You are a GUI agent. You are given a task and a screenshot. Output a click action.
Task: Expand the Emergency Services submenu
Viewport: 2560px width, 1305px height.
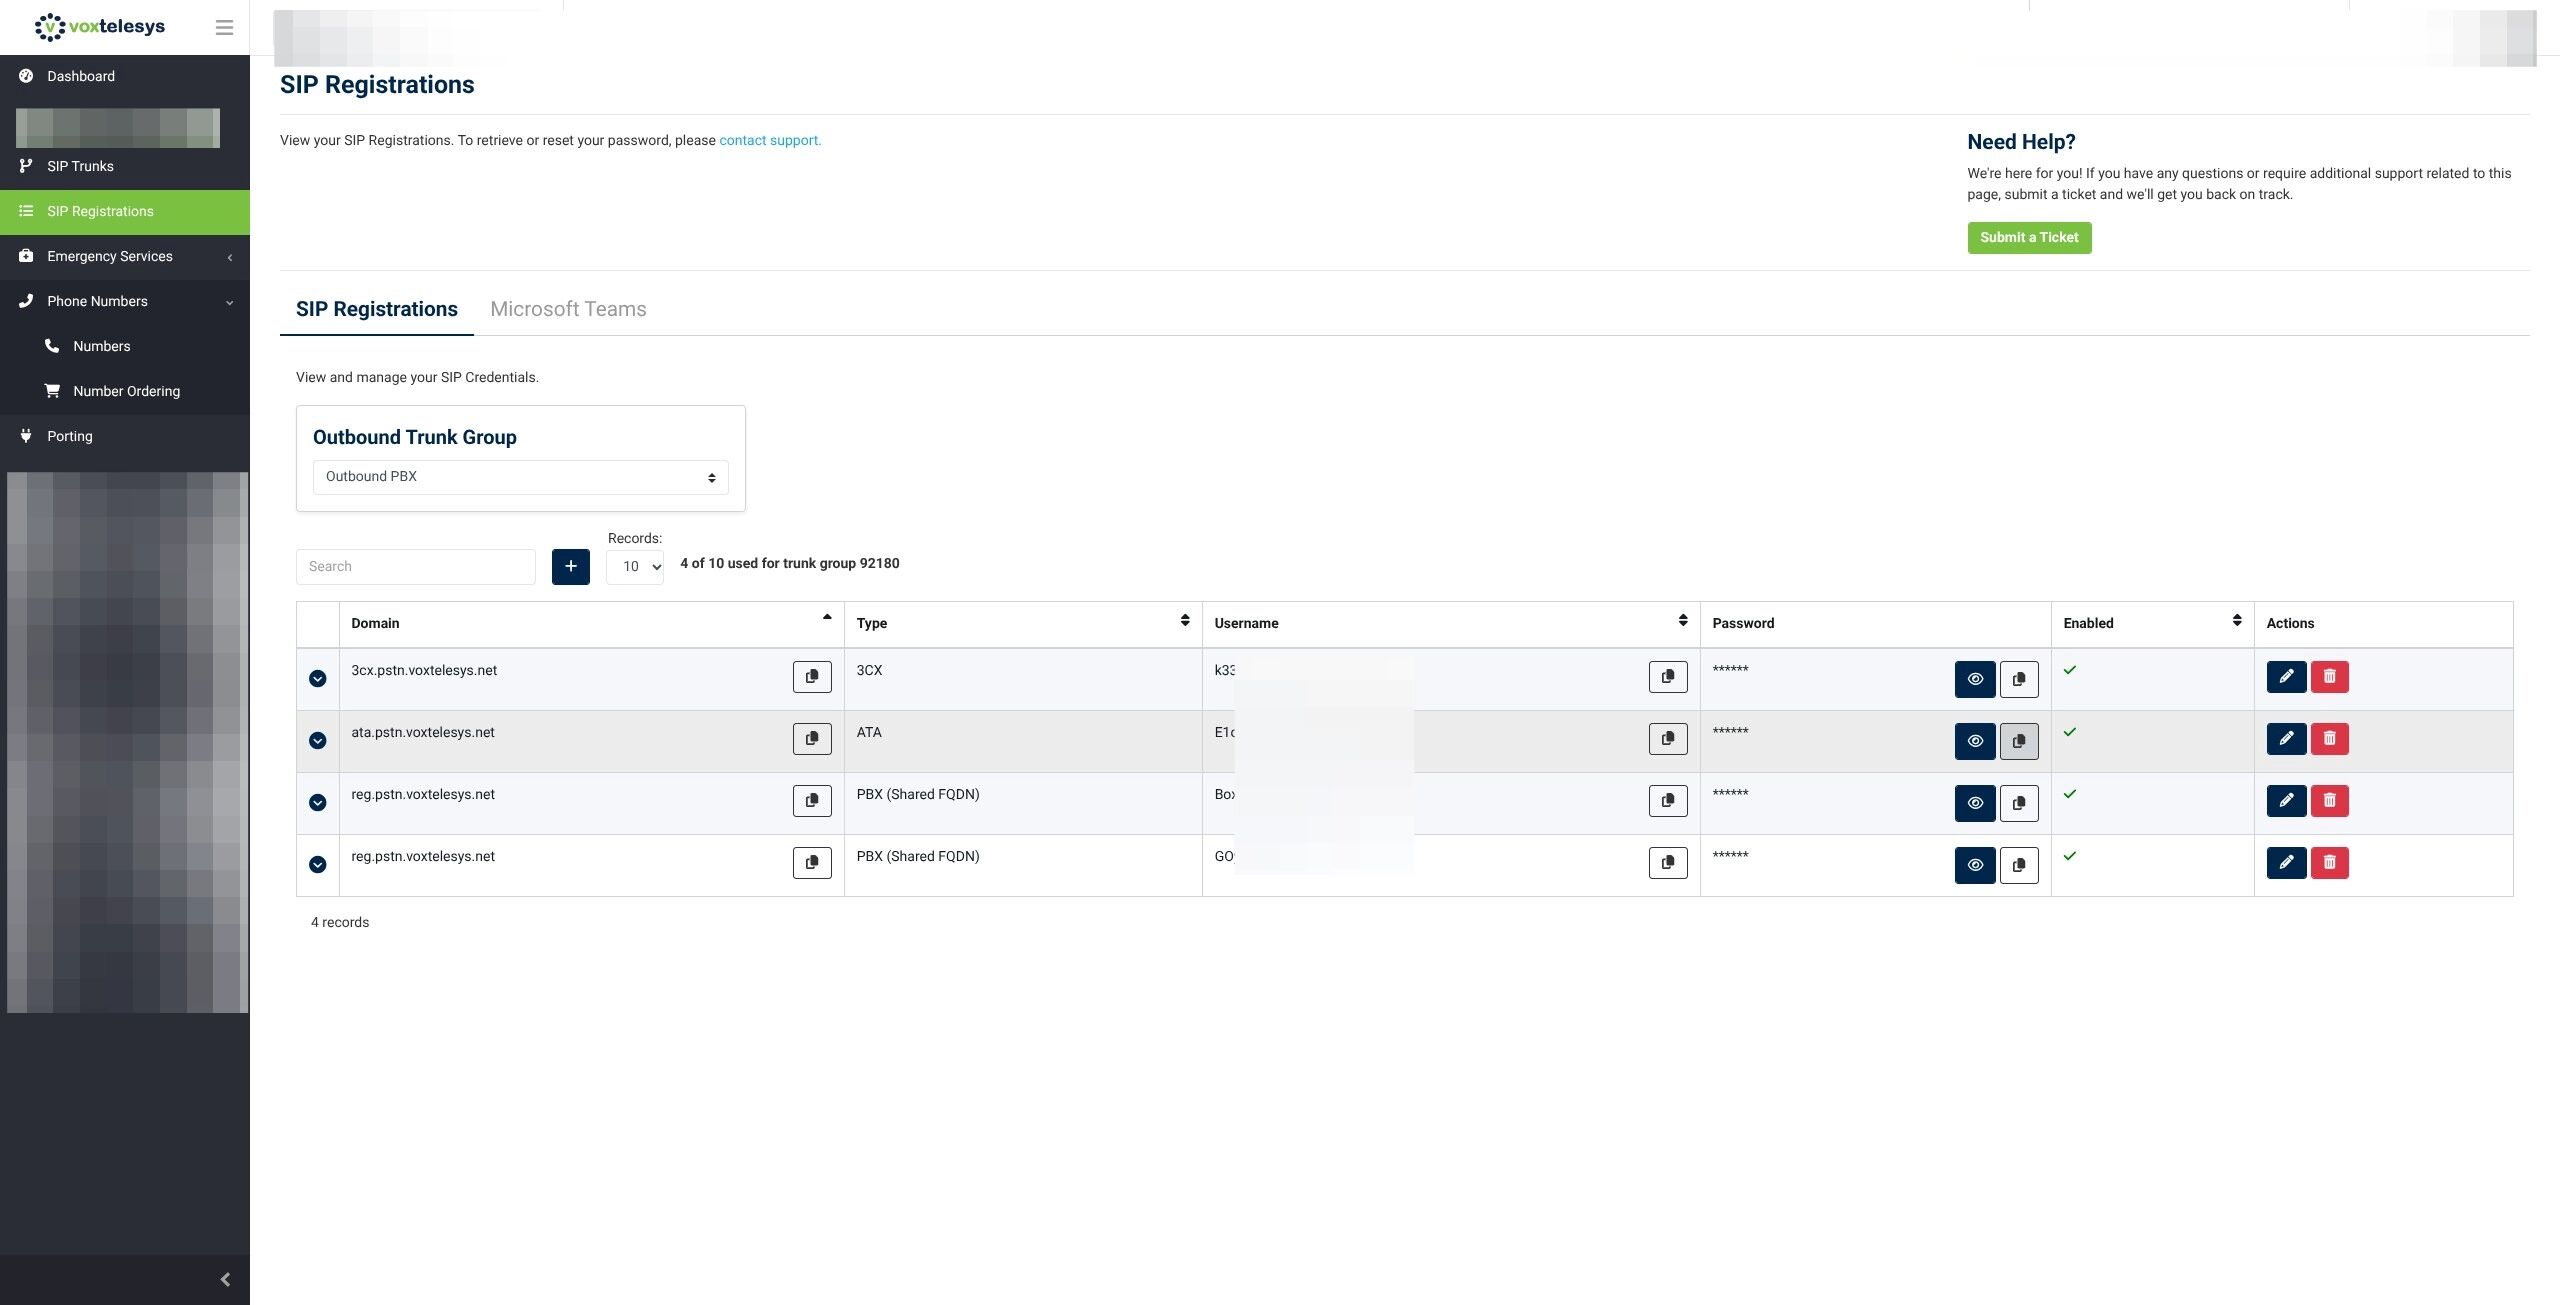click(x=125, y=257)
